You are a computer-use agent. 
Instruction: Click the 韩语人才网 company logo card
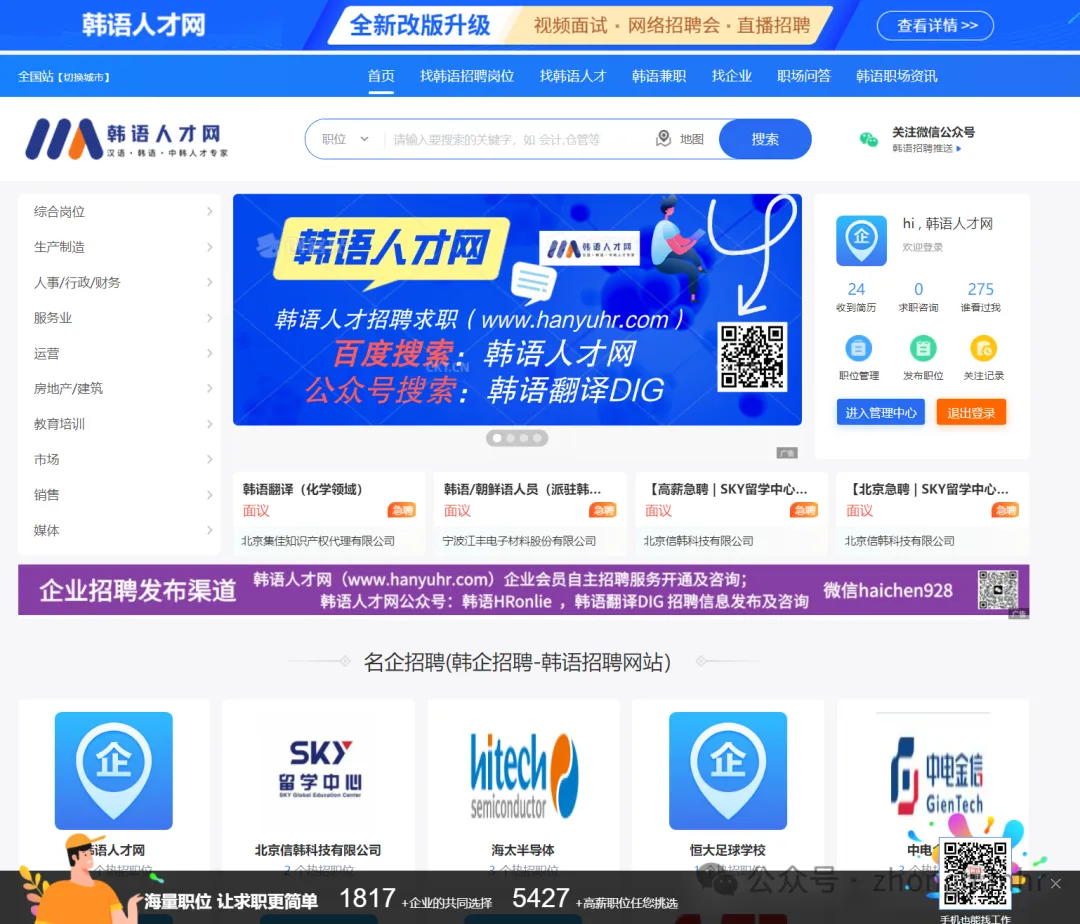point(114,770)
